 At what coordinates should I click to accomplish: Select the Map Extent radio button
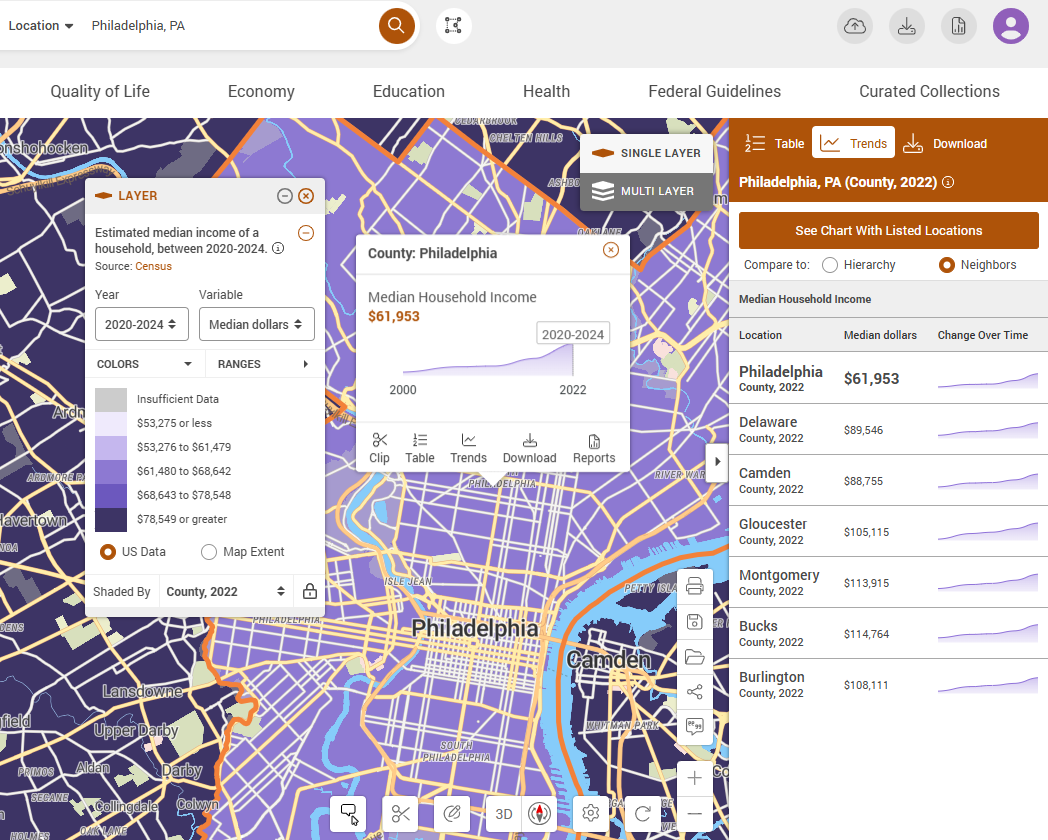point(209,552)
